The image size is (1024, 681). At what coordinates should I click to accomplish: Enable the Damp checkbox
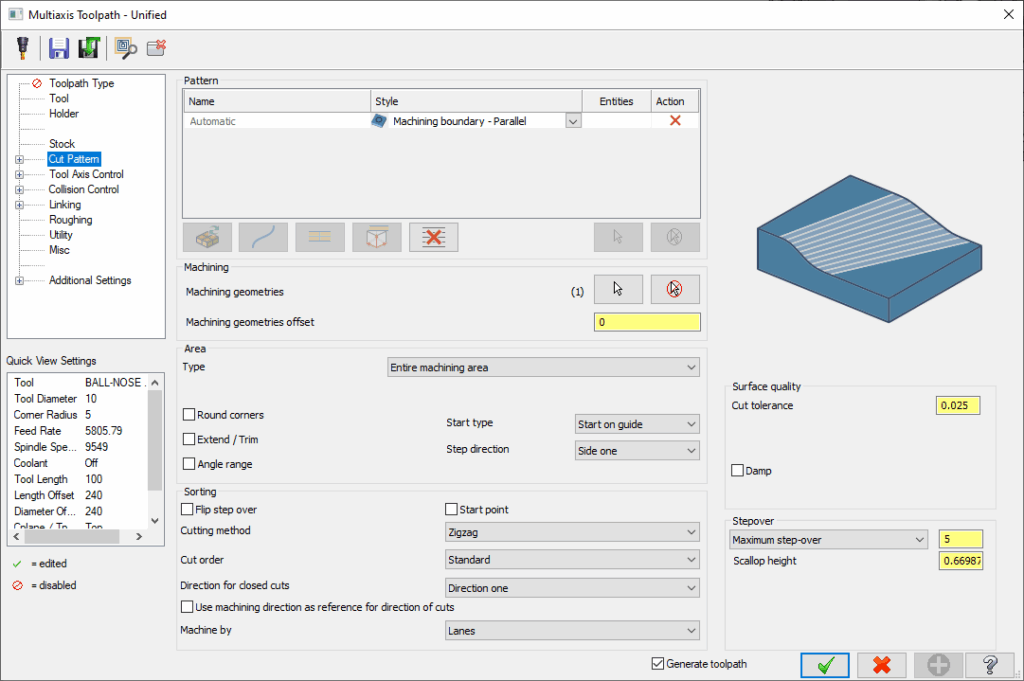point(737,470)
